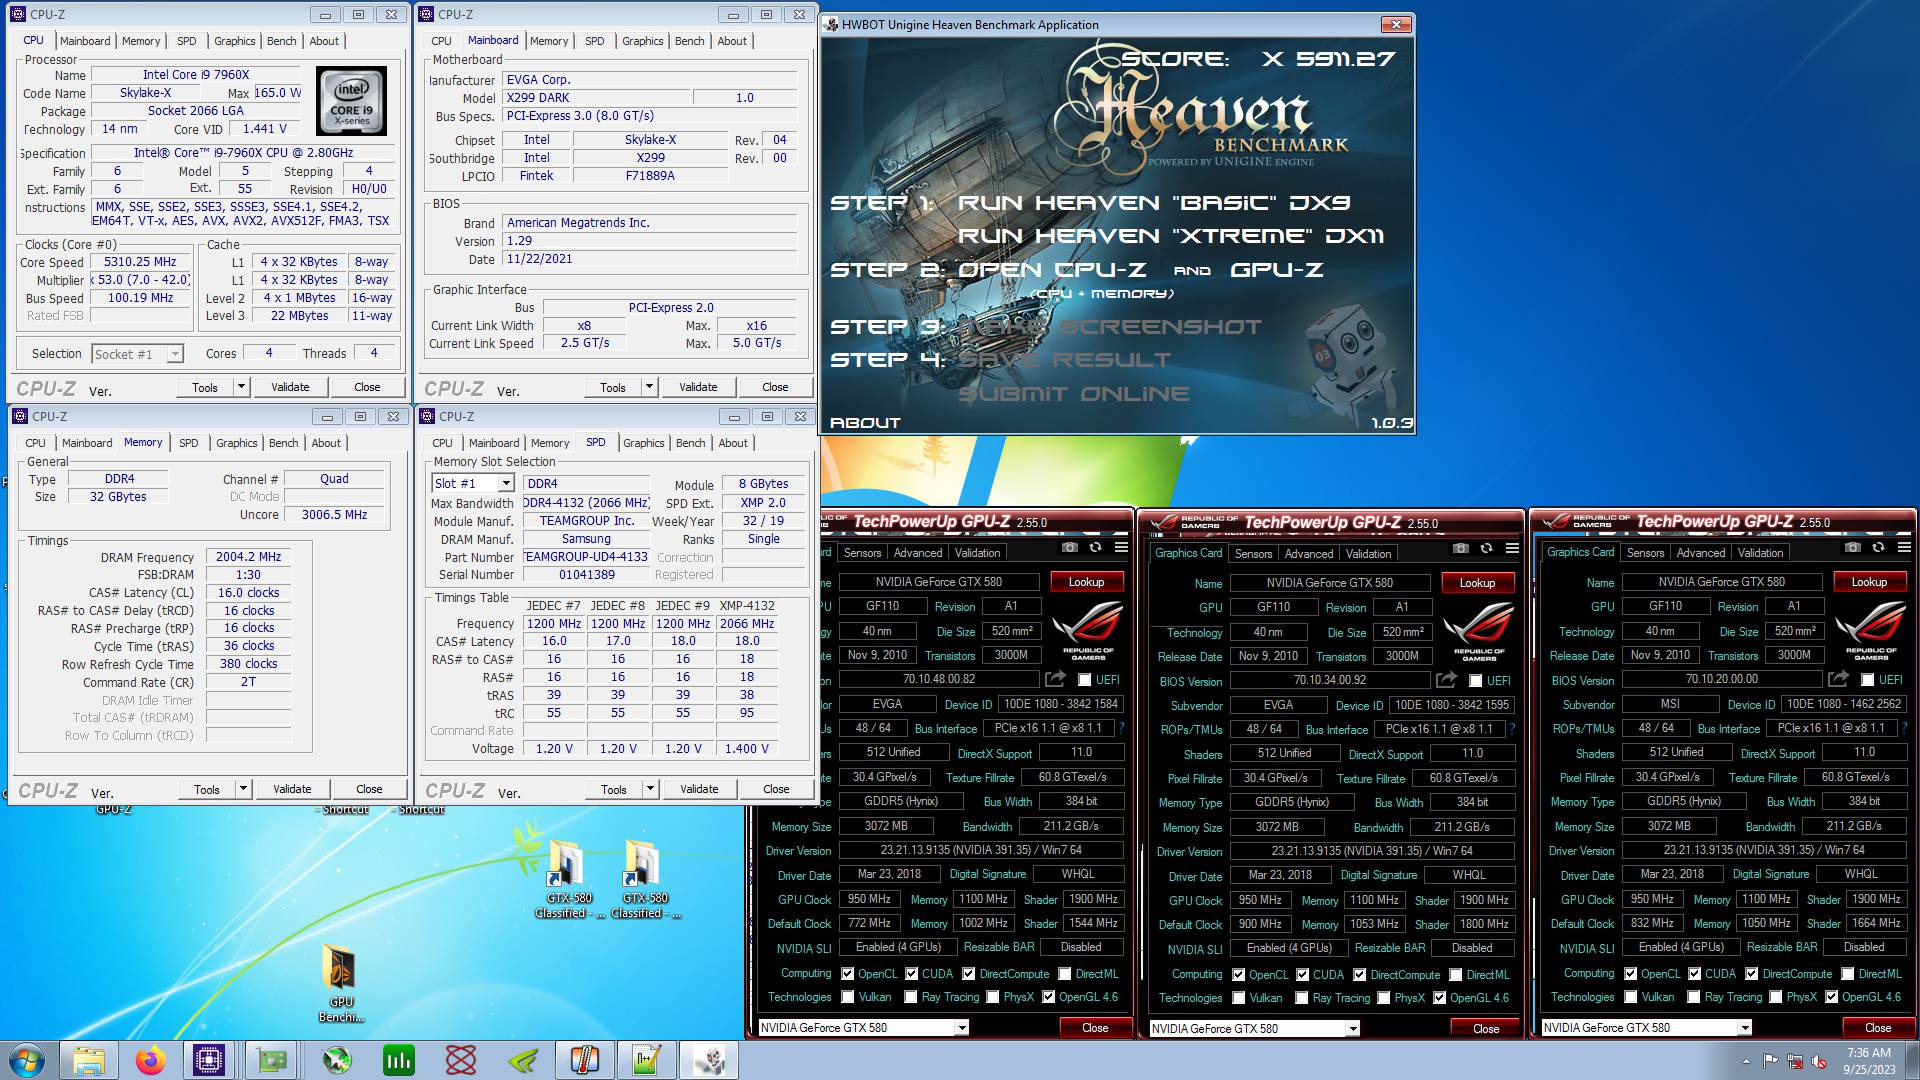Click the green bar chart taskbar icon

point(398,1060)
